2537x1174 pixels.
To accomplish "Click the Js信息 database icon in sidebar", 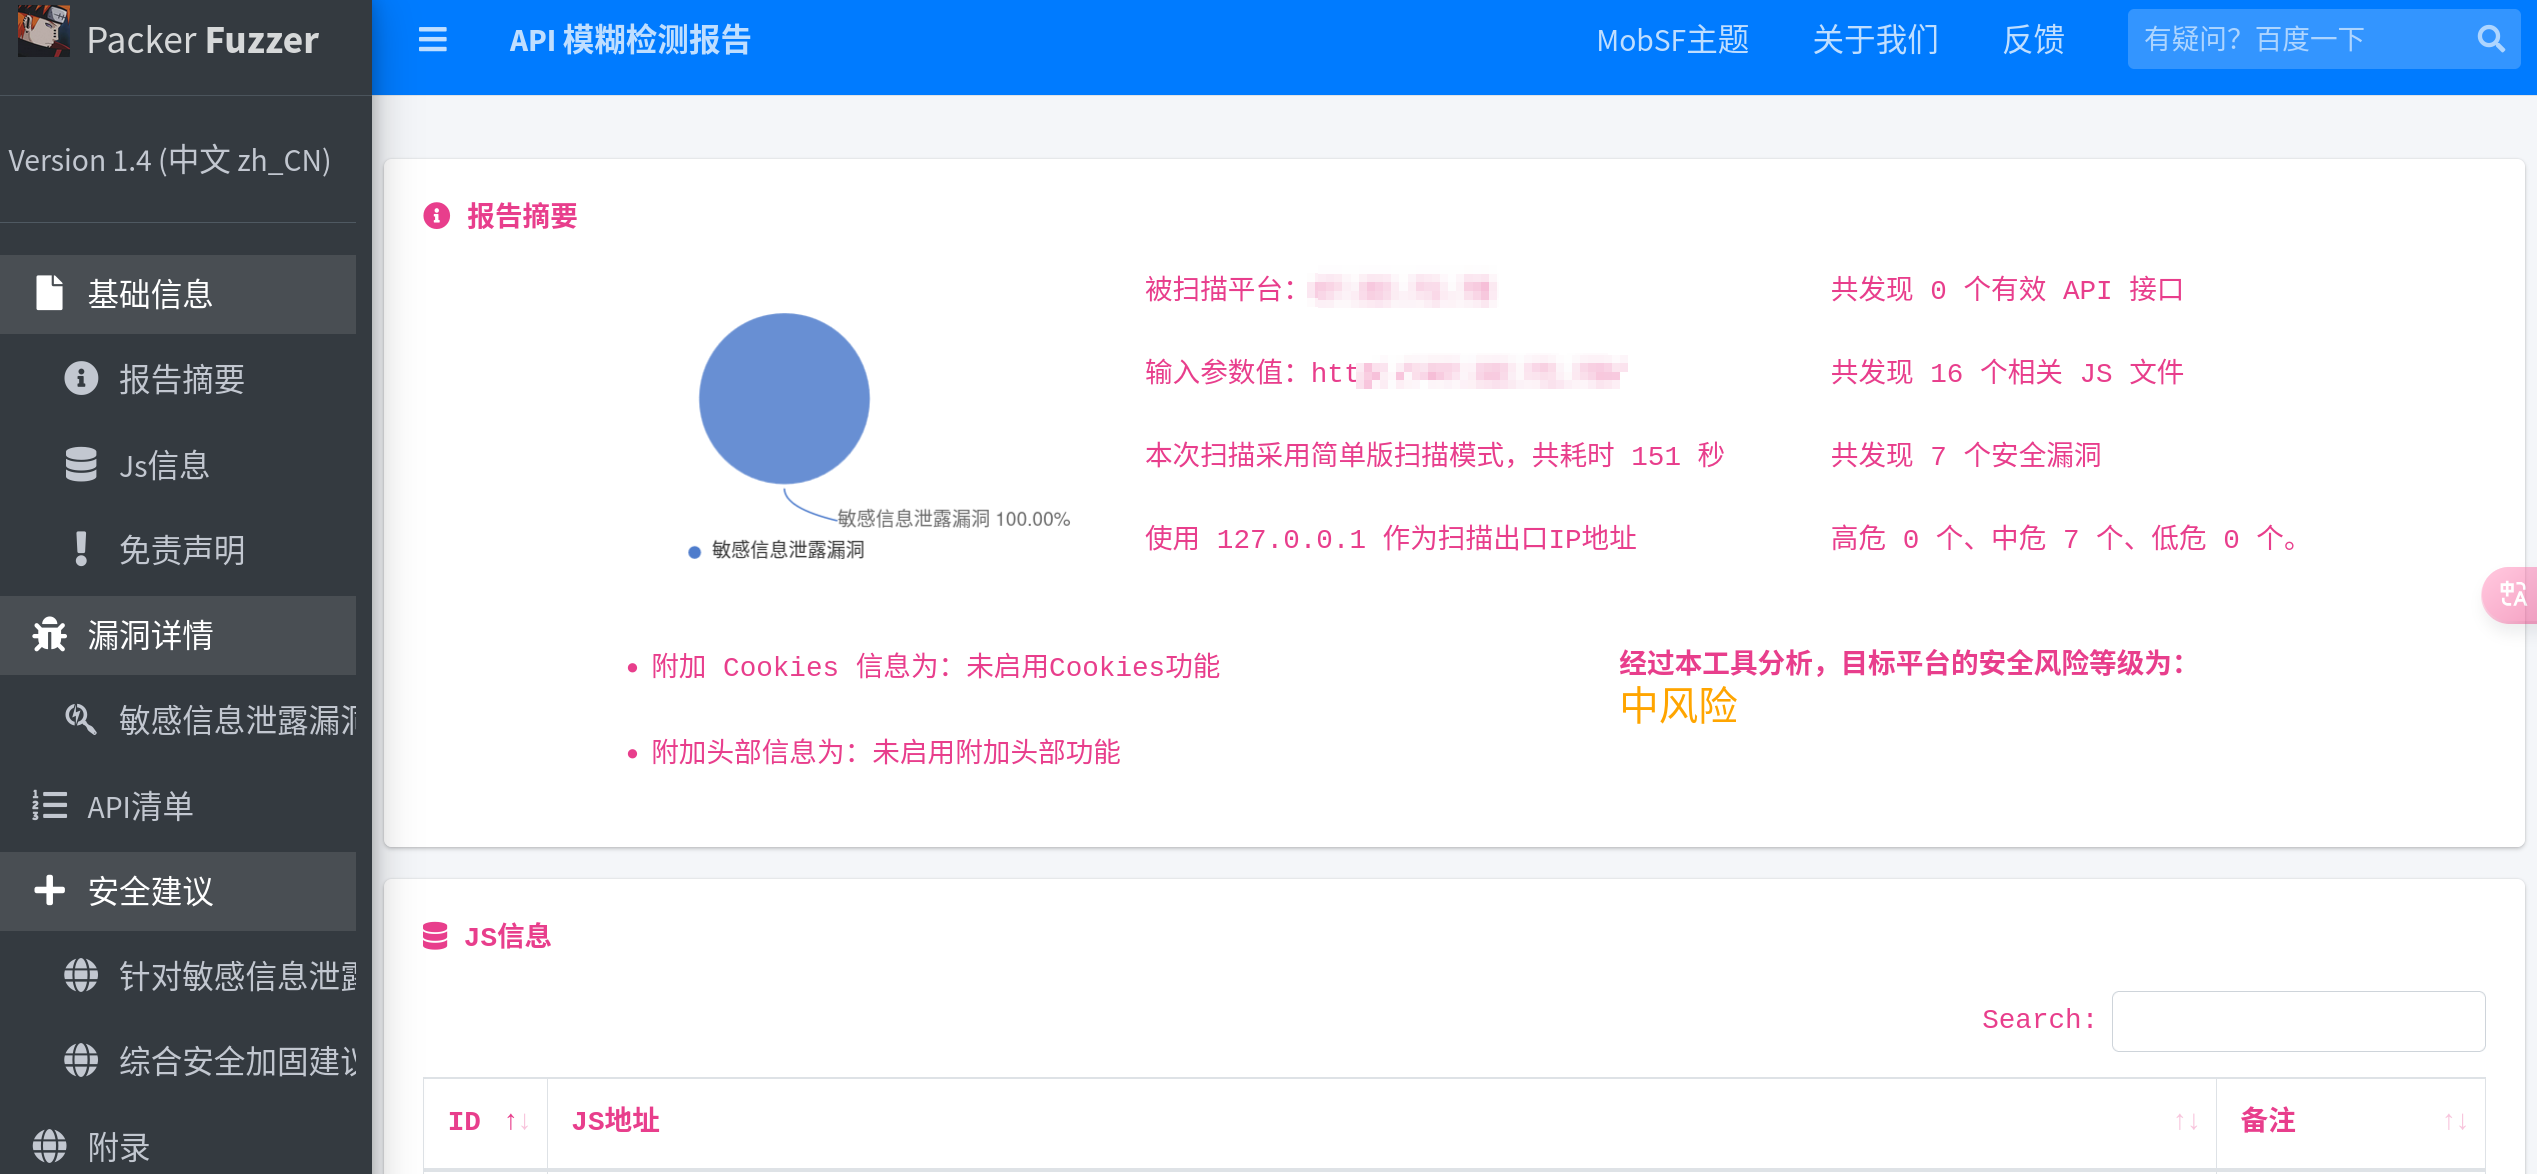I will pyautogui.click(x=81, y=464).
